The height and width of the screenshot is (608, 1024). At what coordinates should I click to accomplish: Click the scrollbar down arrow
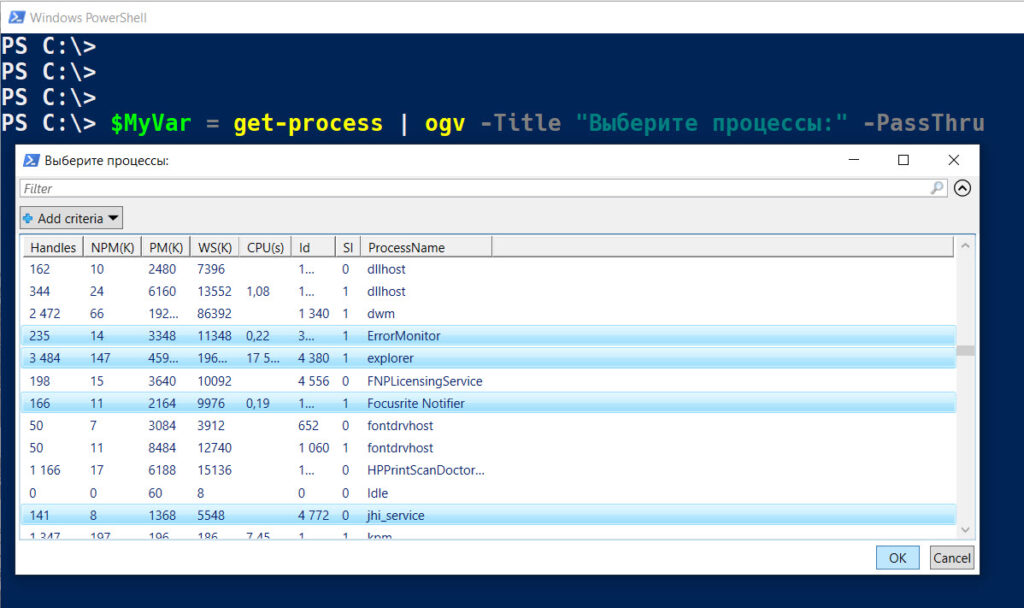[964, 529]
